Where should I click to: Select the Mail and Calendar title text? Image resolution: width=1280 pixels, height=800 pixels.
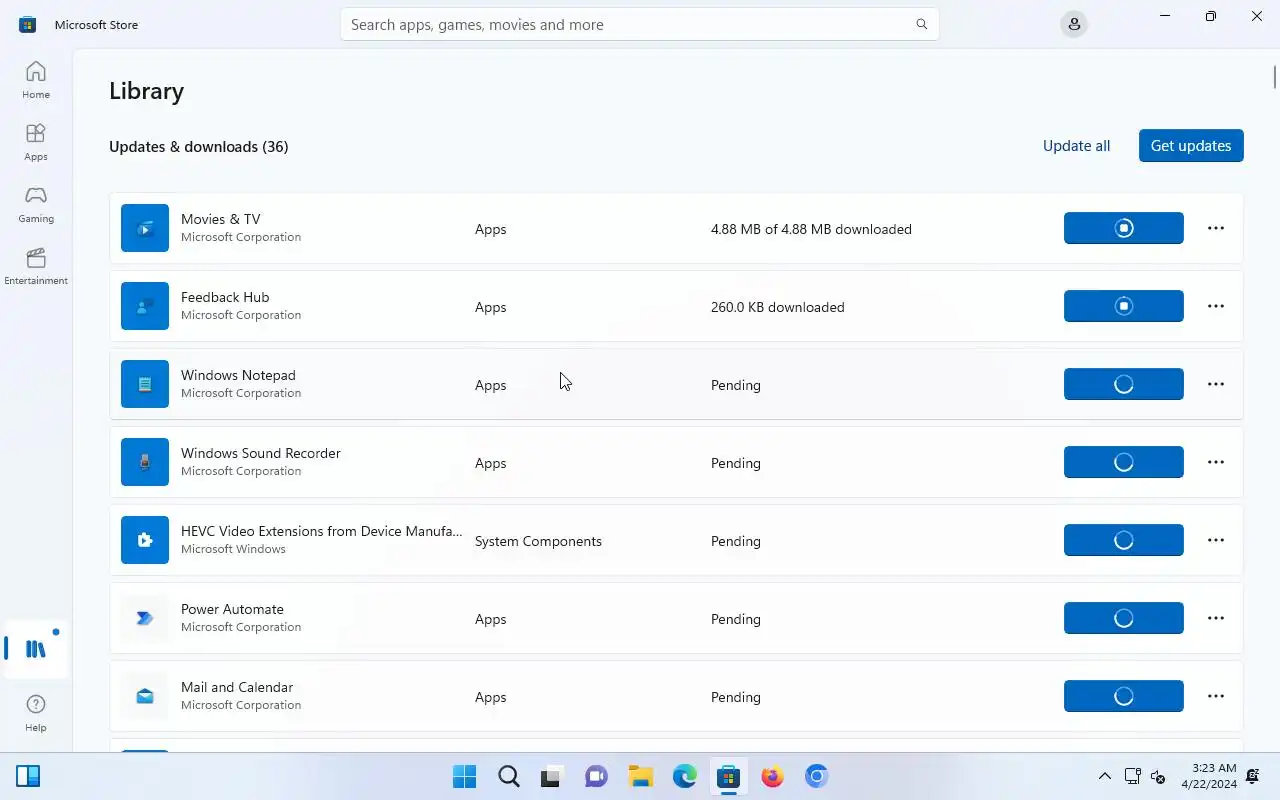[237, 687]
